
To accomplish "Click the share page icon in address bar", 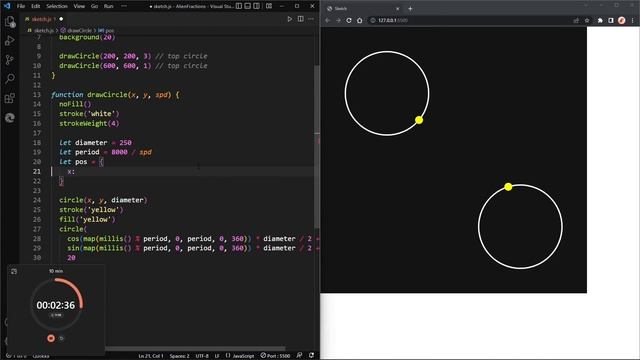I will tap(576, 20).
